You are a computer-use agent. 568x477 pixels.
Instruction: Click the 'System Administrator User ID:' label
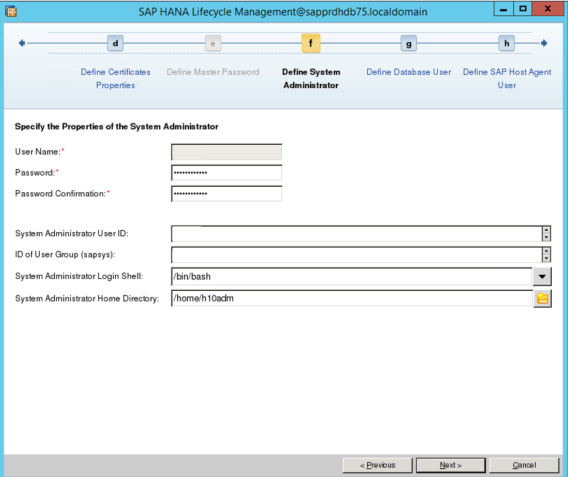click(72, 234)
